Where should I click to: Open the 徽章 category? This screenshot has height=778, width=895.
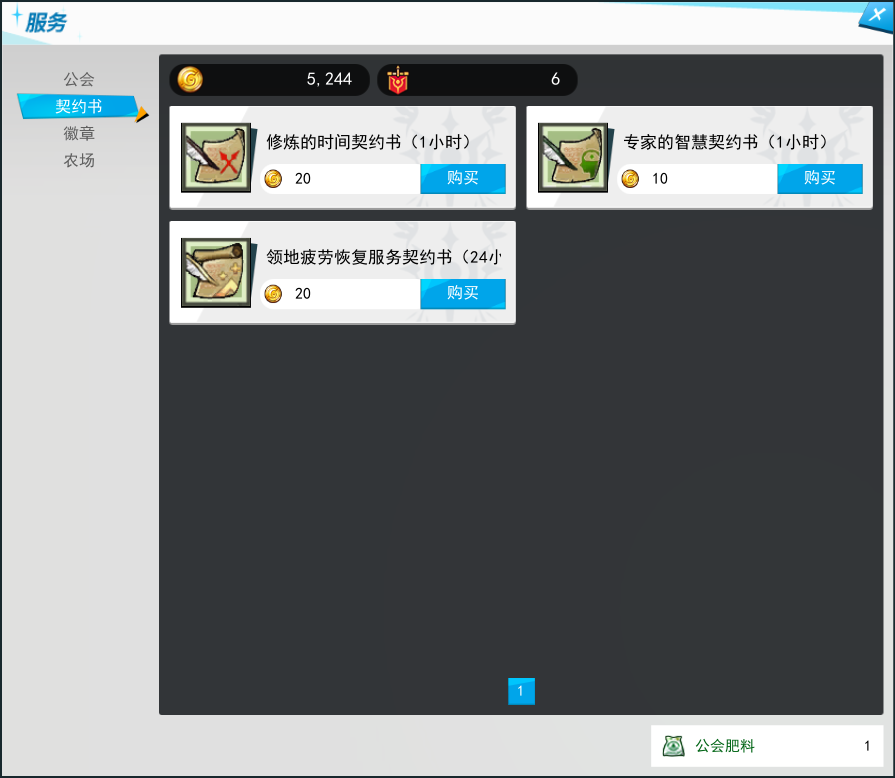pyautogui.click(x=79, y=134)
